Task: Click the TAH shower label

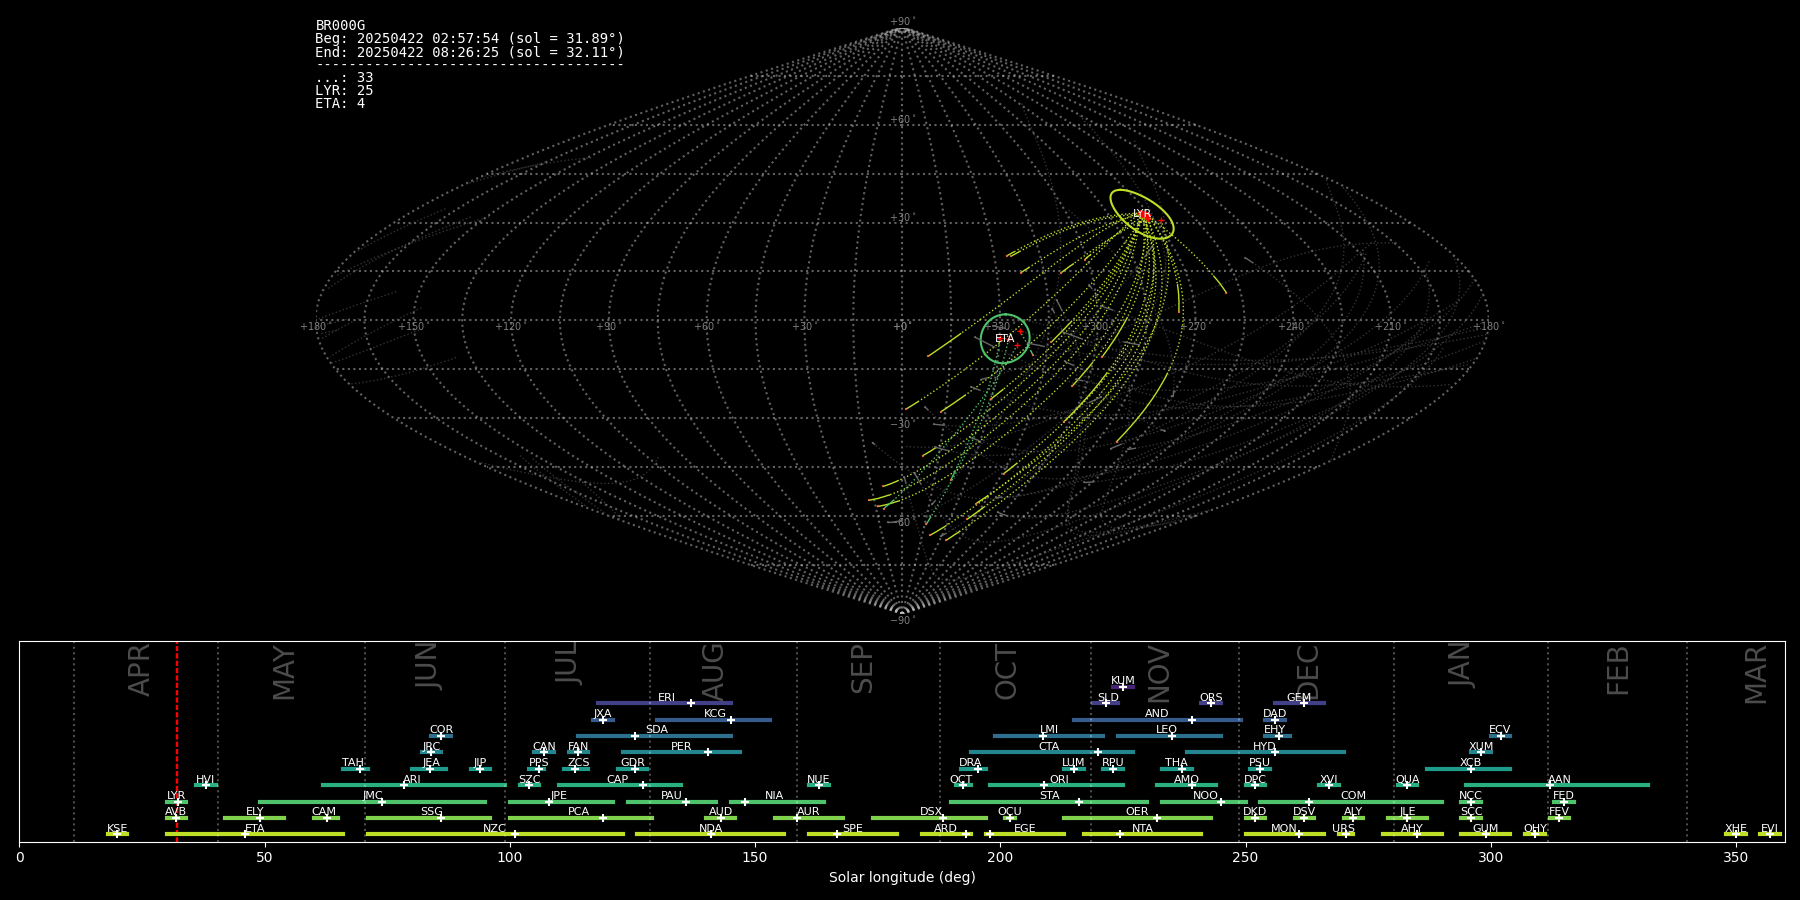Action: pos(353,763)
